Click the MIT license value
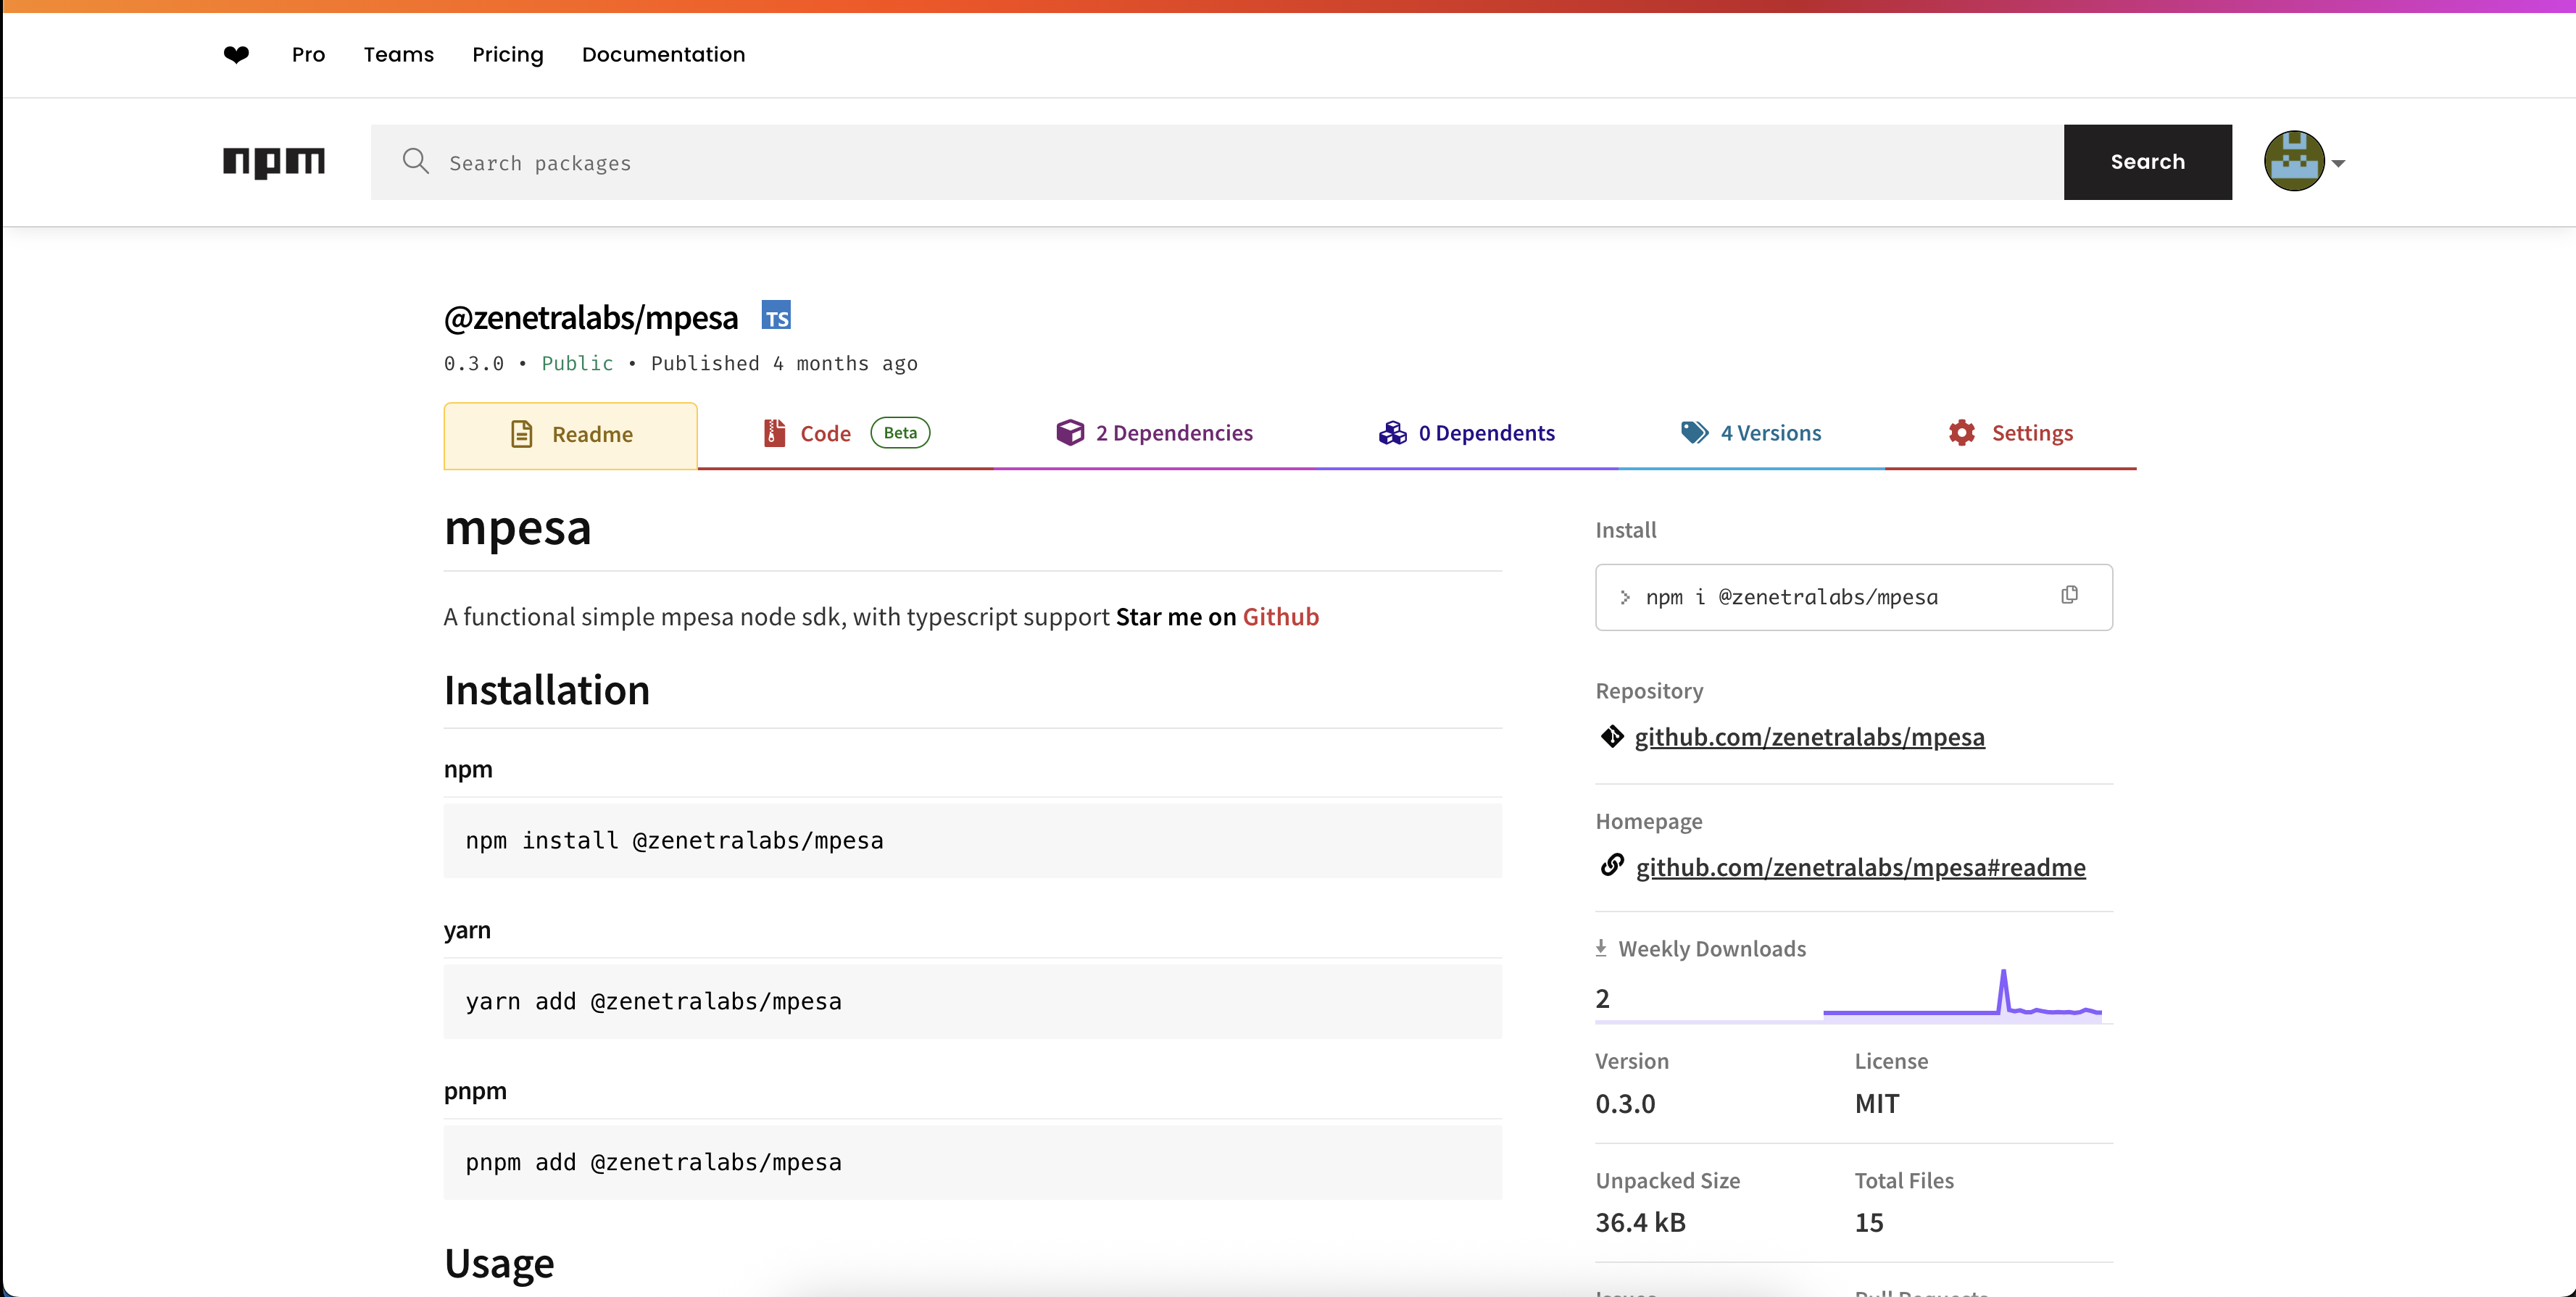The image size is (2576, 1297). (x=1877, y=1104)
